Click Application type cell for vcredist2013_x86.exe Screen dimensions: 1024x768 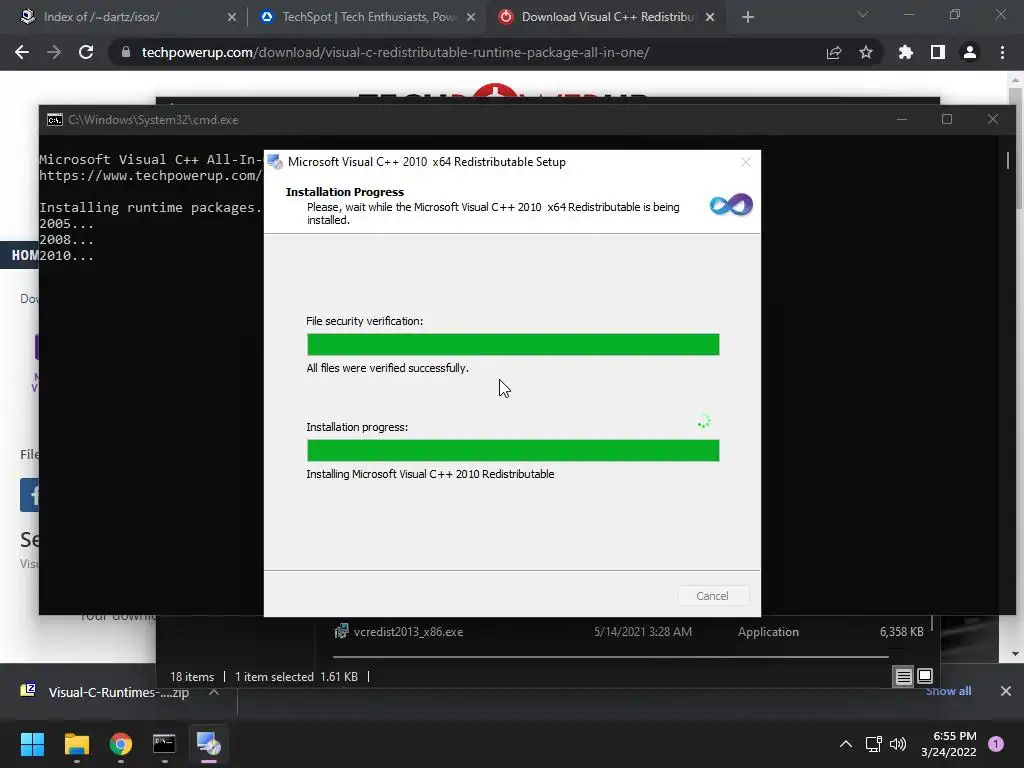(x=768, y=632)
